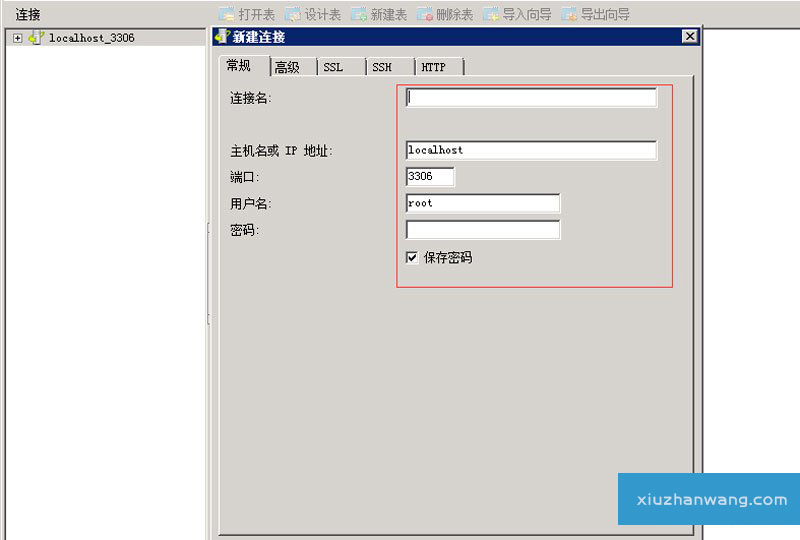Click the 端口 field showing 3306

(x=430, y=177)
